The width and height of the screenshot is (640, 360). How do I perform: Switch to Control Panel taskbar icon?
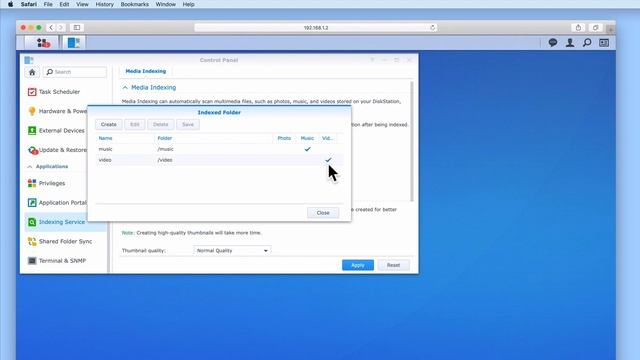click(74, 42)
